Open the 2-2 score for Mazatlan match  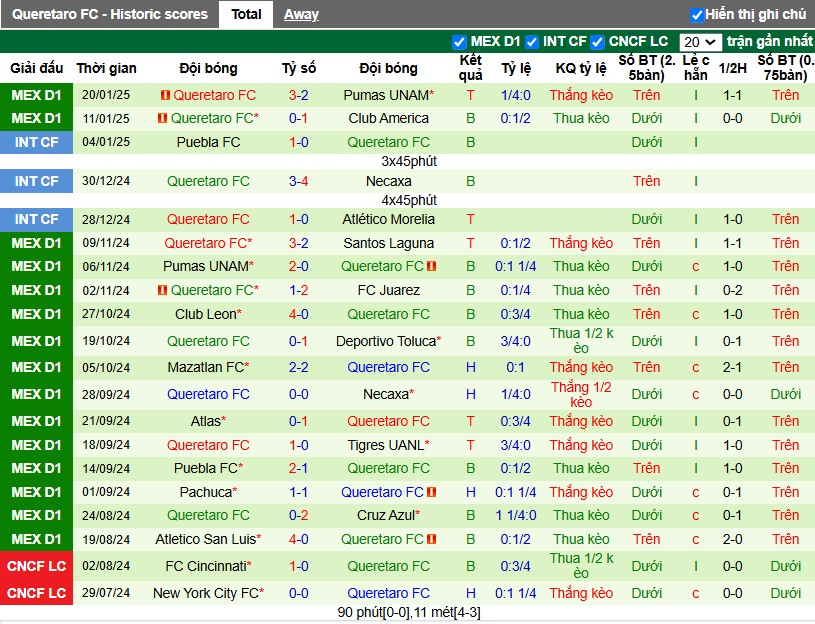tap(299, 367)
